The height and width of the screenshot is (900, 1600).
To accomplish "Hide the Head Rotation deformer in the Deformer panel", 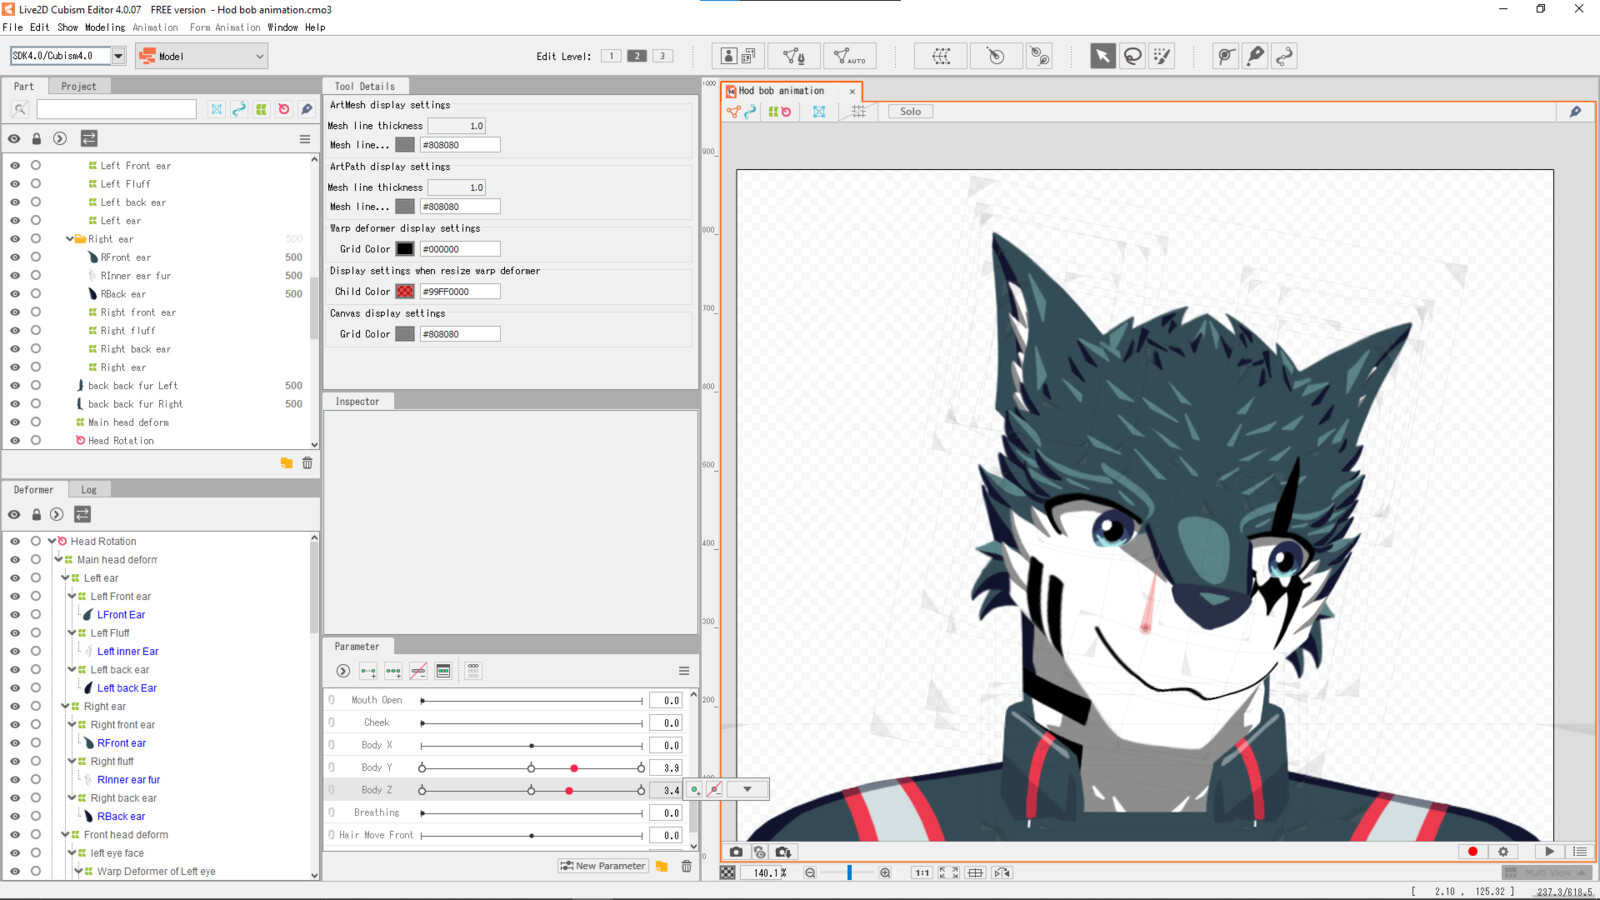I will [15, 541].
